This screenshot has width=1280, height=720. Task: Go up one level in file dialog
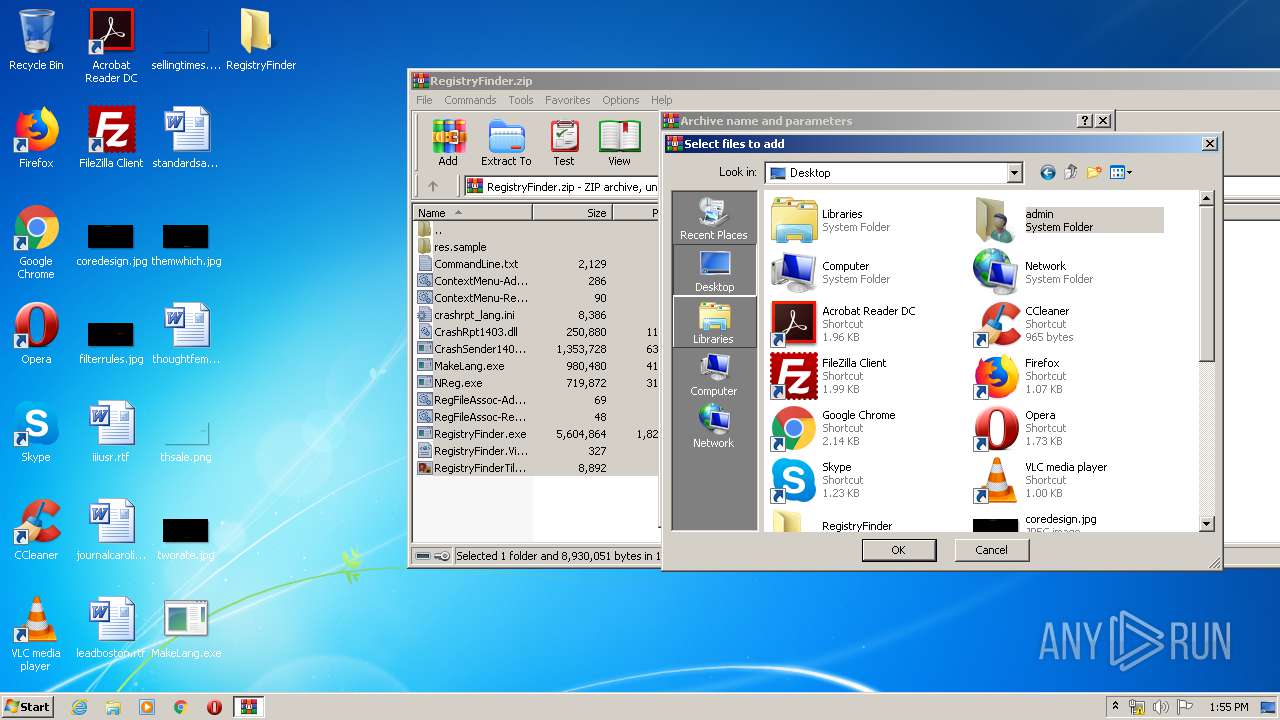click(1071, 172)
